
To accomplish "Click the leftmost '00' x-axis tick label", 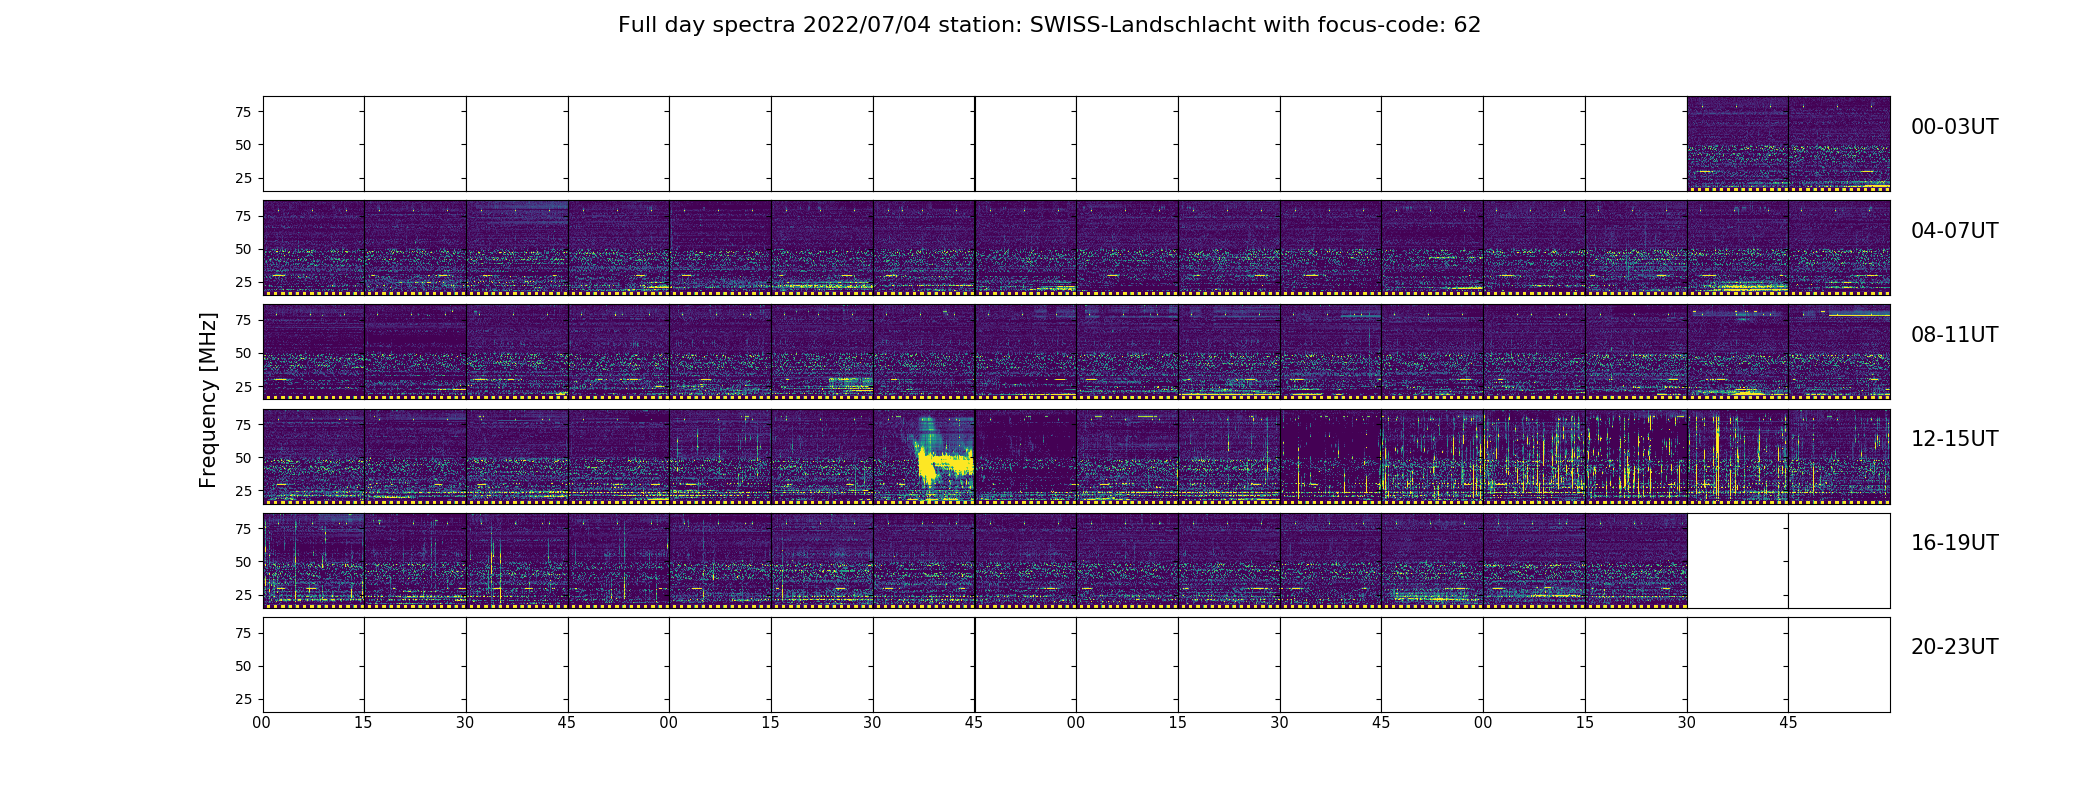I will pos(262,723).
